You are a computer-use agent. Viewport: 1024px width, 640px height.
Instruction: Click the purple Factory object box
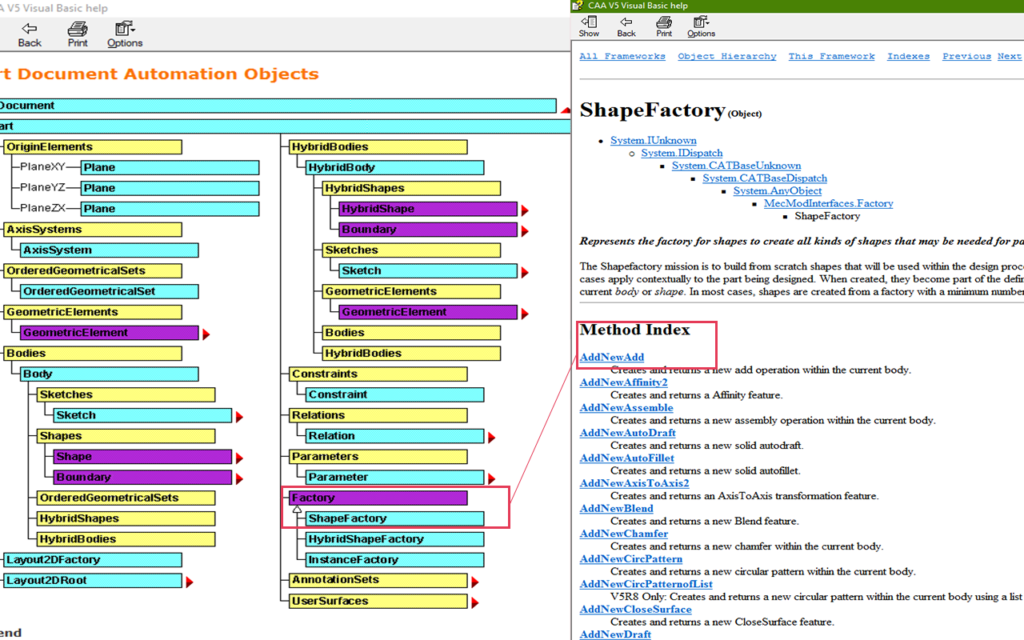click(378, 498)
